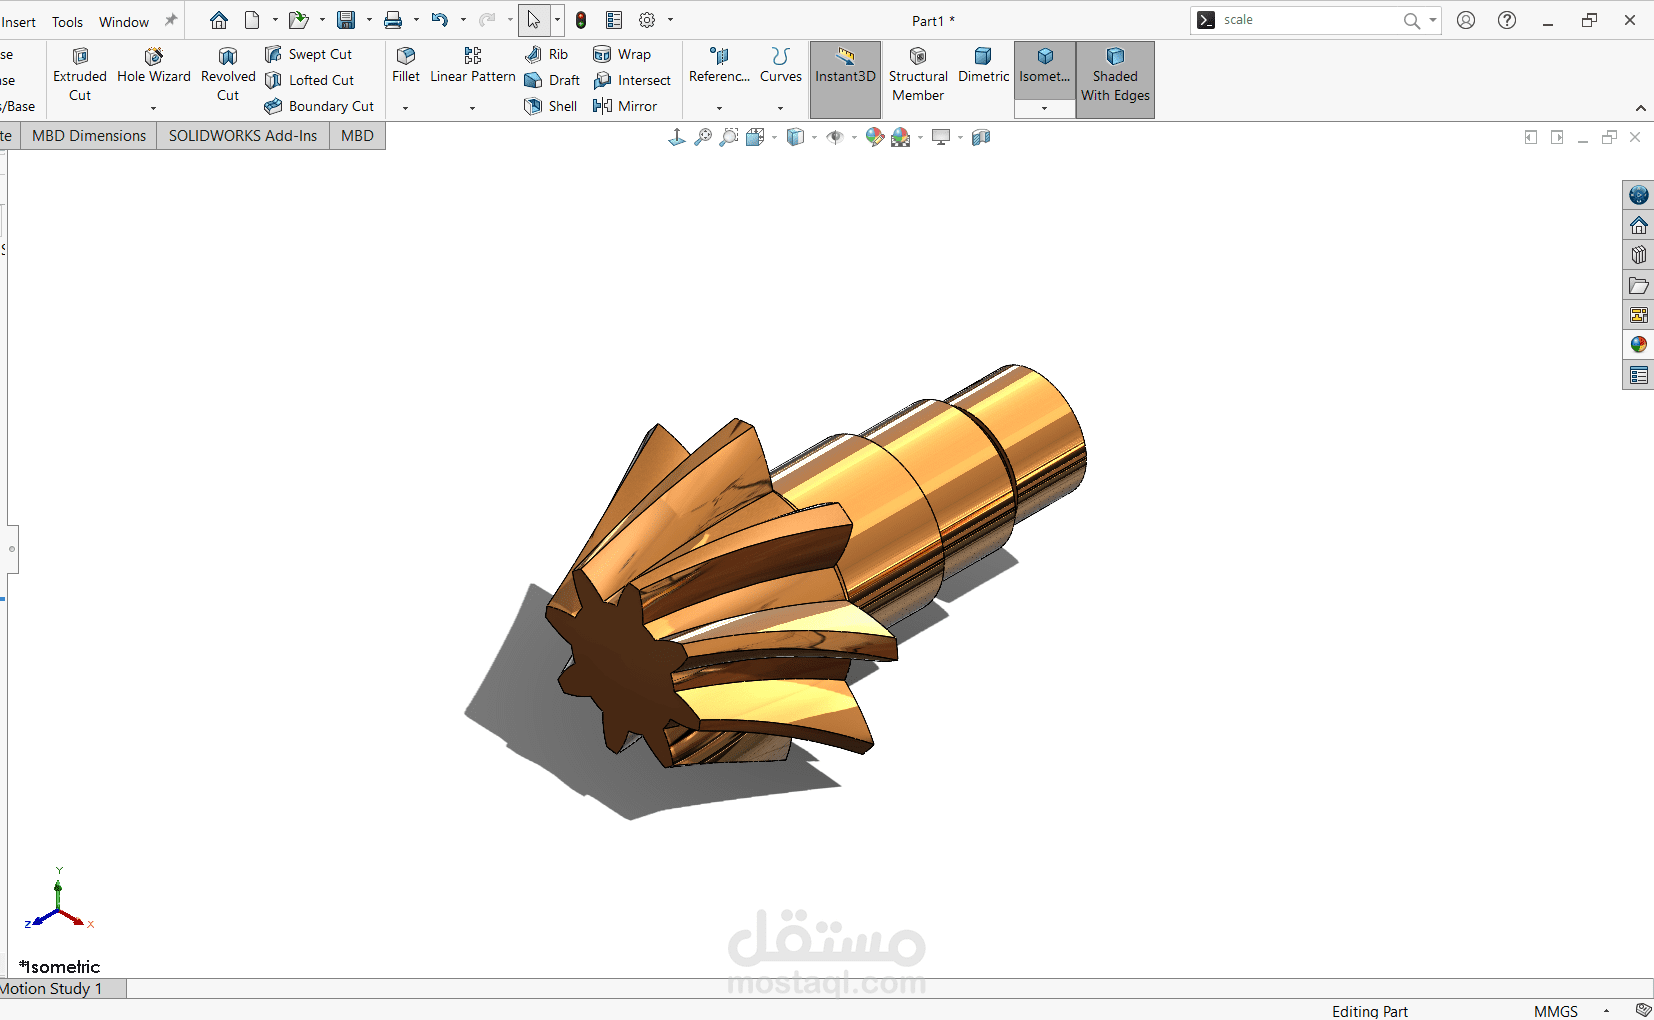Activate the Section View icon

coord(981,137)
